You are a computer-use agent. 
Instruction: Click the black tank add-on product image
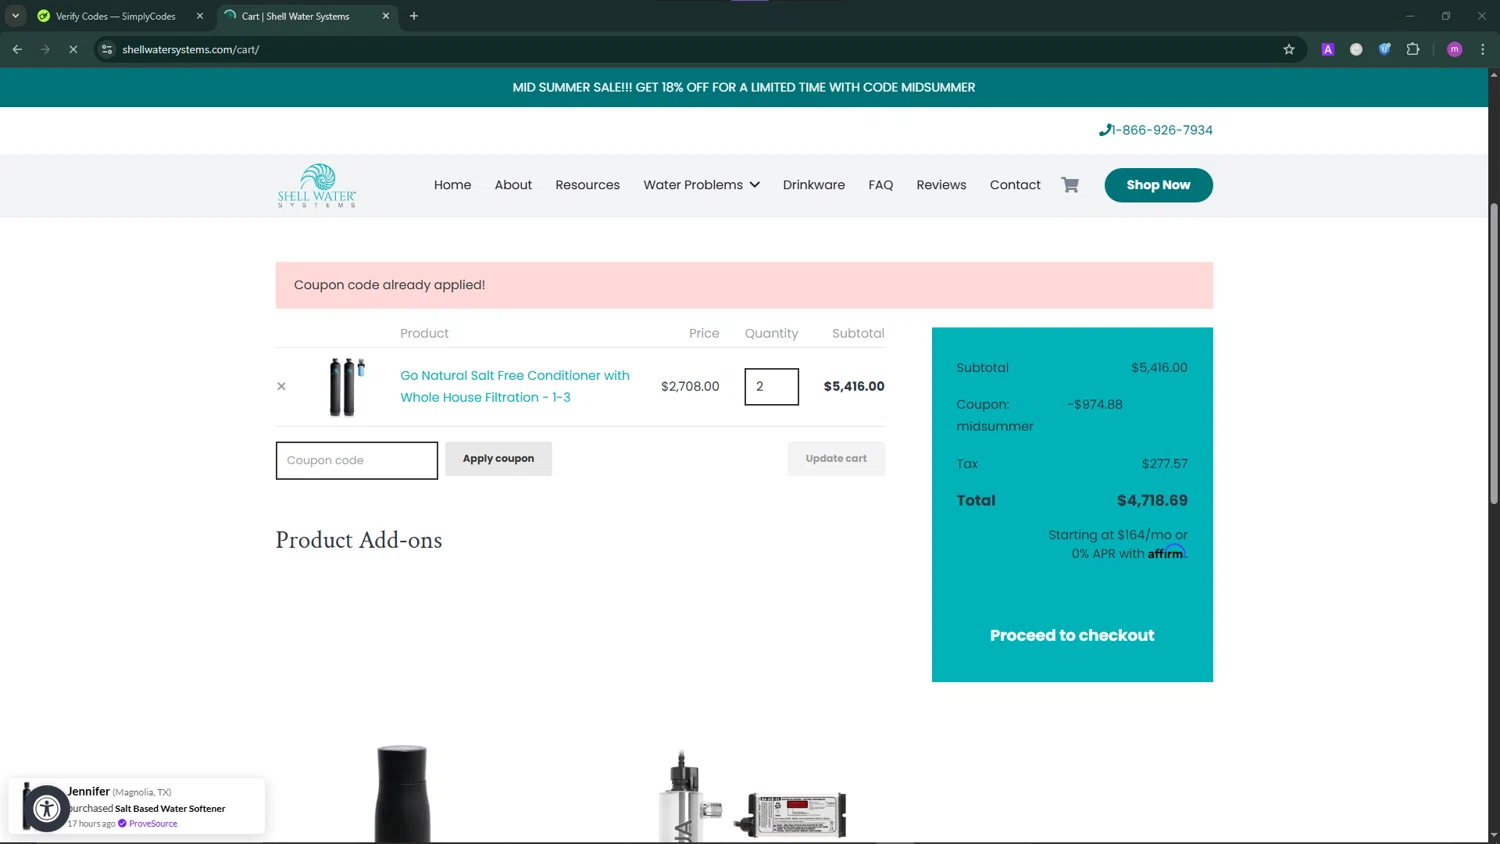pos(402,793)
